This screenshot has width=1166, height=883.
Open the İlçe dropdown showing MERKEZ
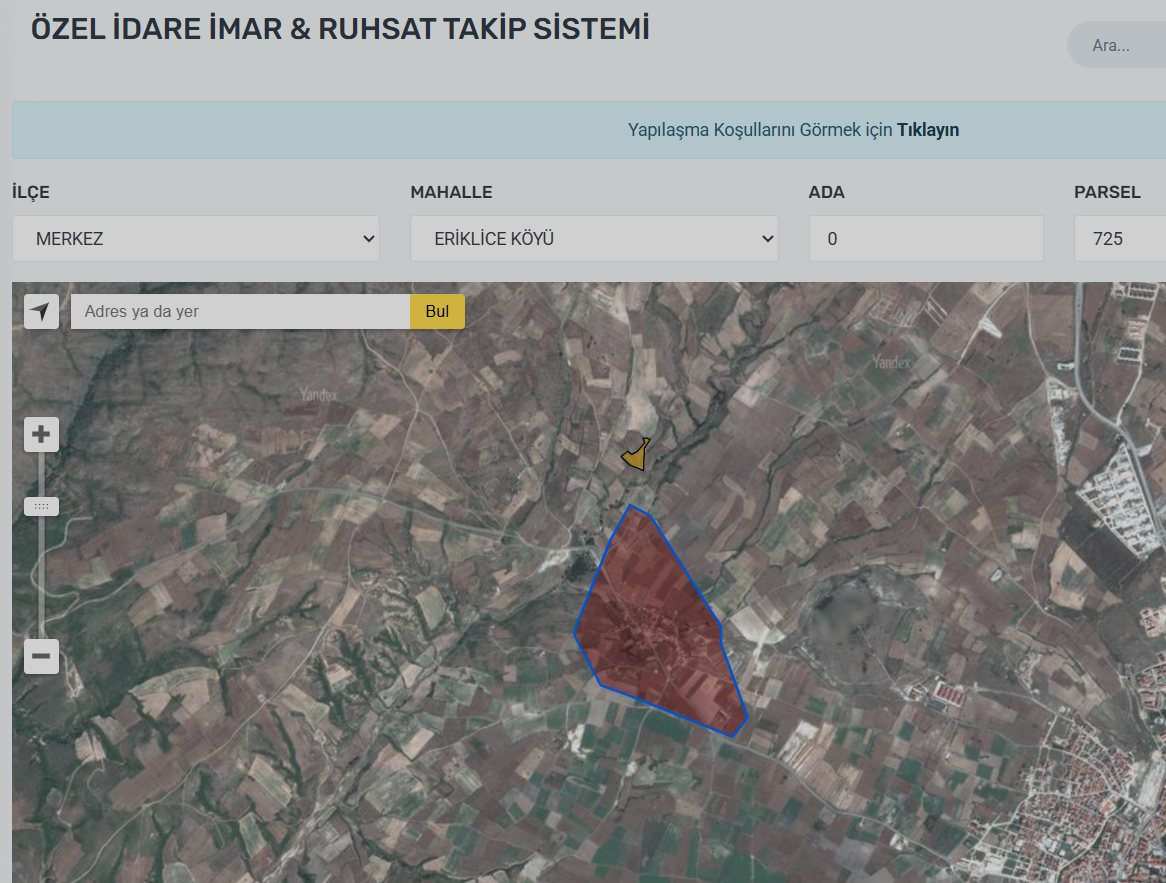(196, 239)
